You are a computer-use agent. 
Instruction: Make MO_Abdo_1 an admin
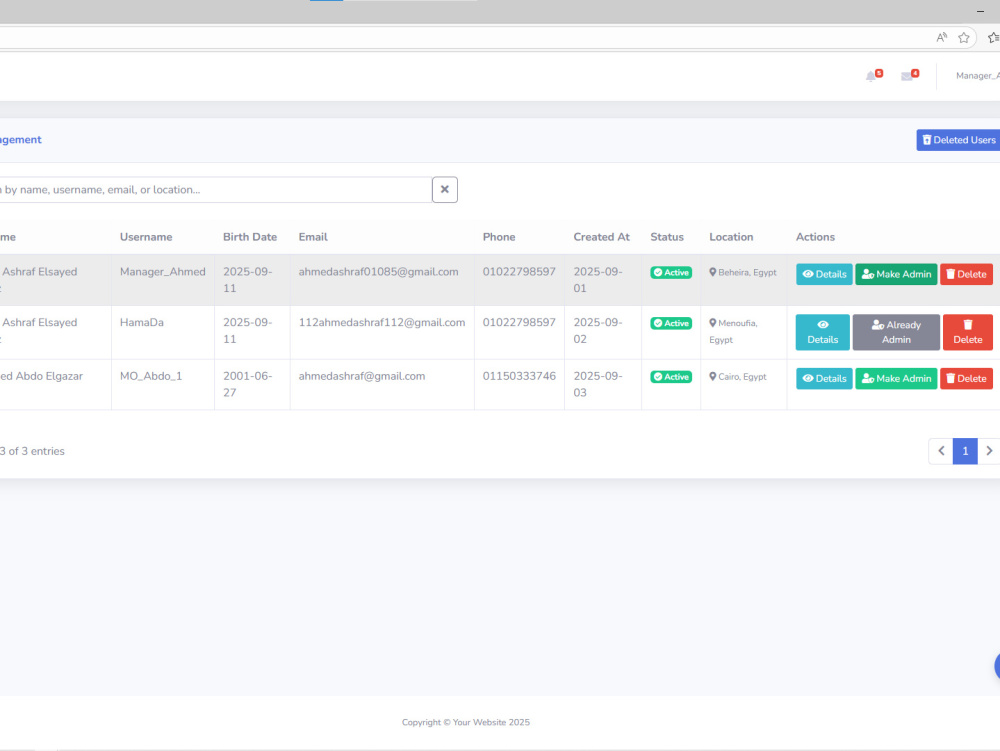pos(896,379)
